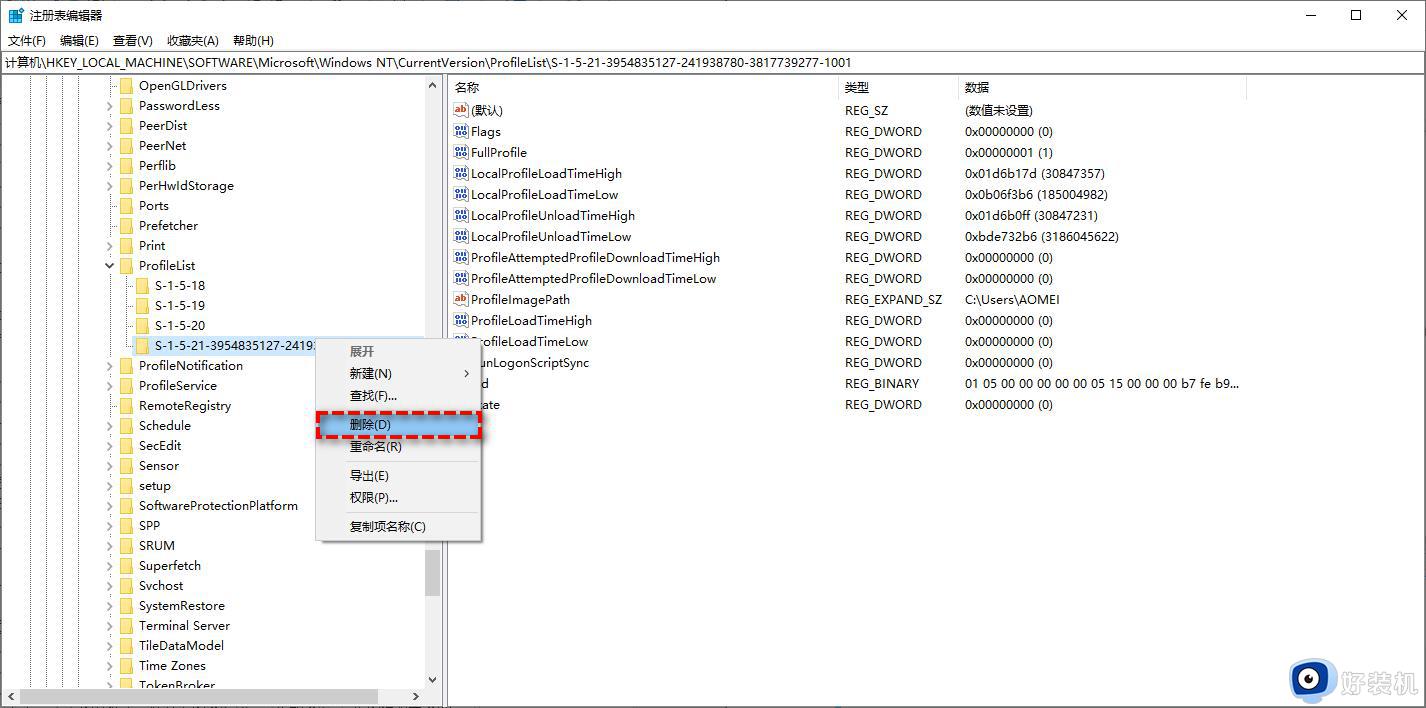Image resolution: width=1426 pixels, height=708 pixels.
Task: Click the folder icon beside the S-1-5-21 key
Action: coord(142,346)
